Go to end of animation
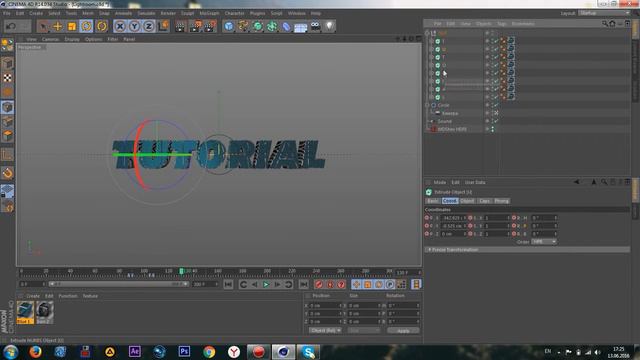The width and height of the screenshot is (640, 360). pos(304,284)
